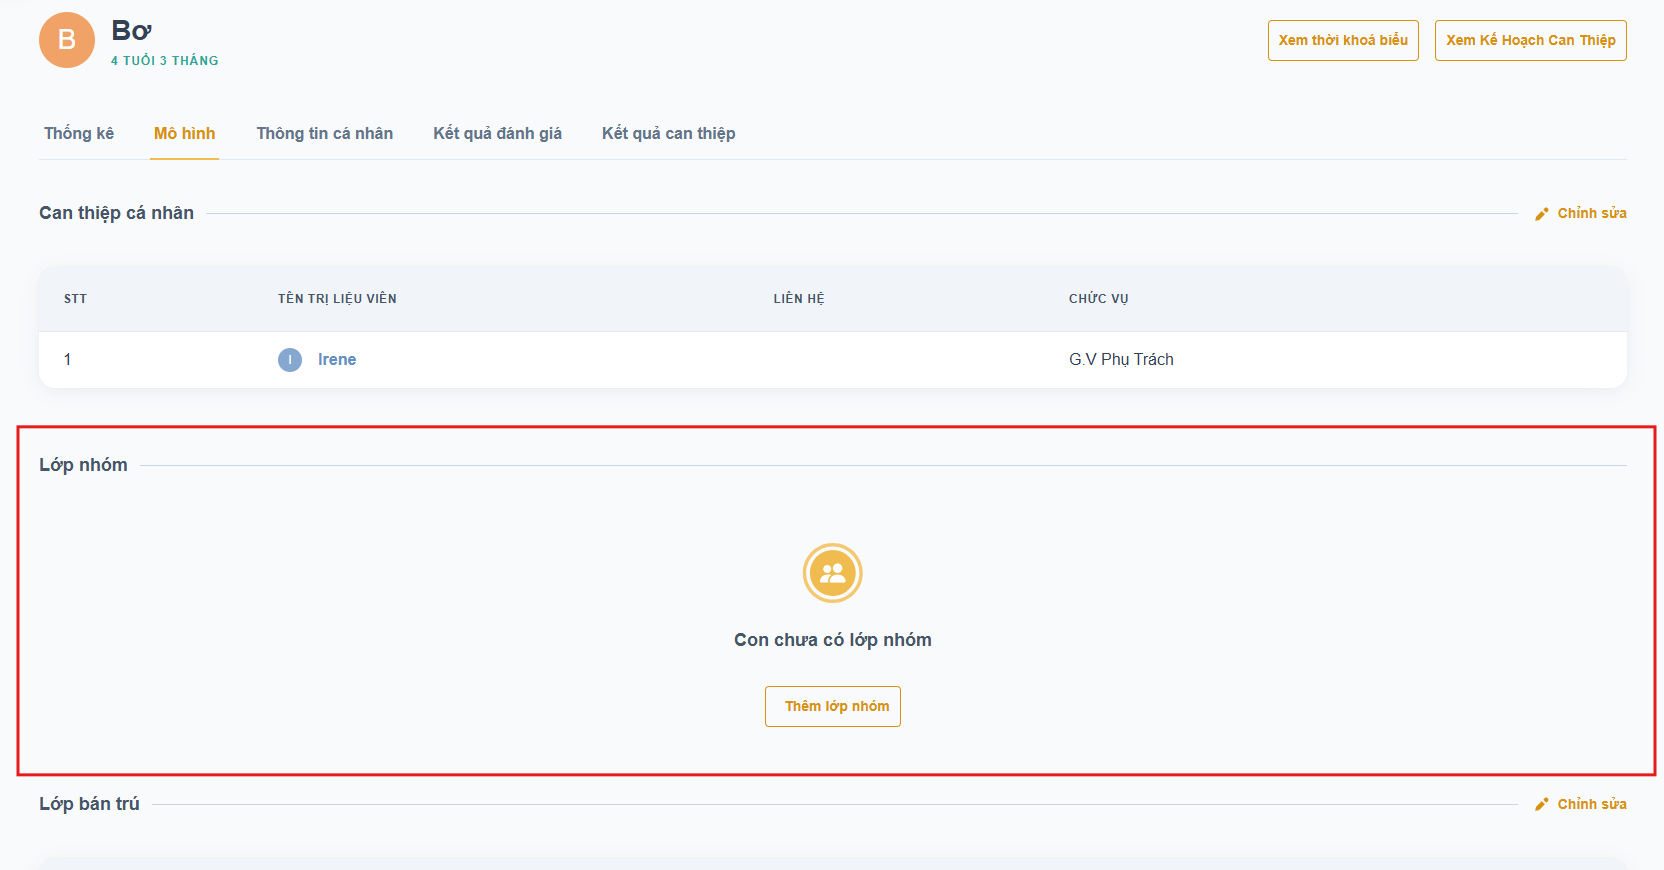The width and height of the screenshot is (1664, 870).
Task: Click the LIÊN HỆ column header
Action: (x=799, y=299)
